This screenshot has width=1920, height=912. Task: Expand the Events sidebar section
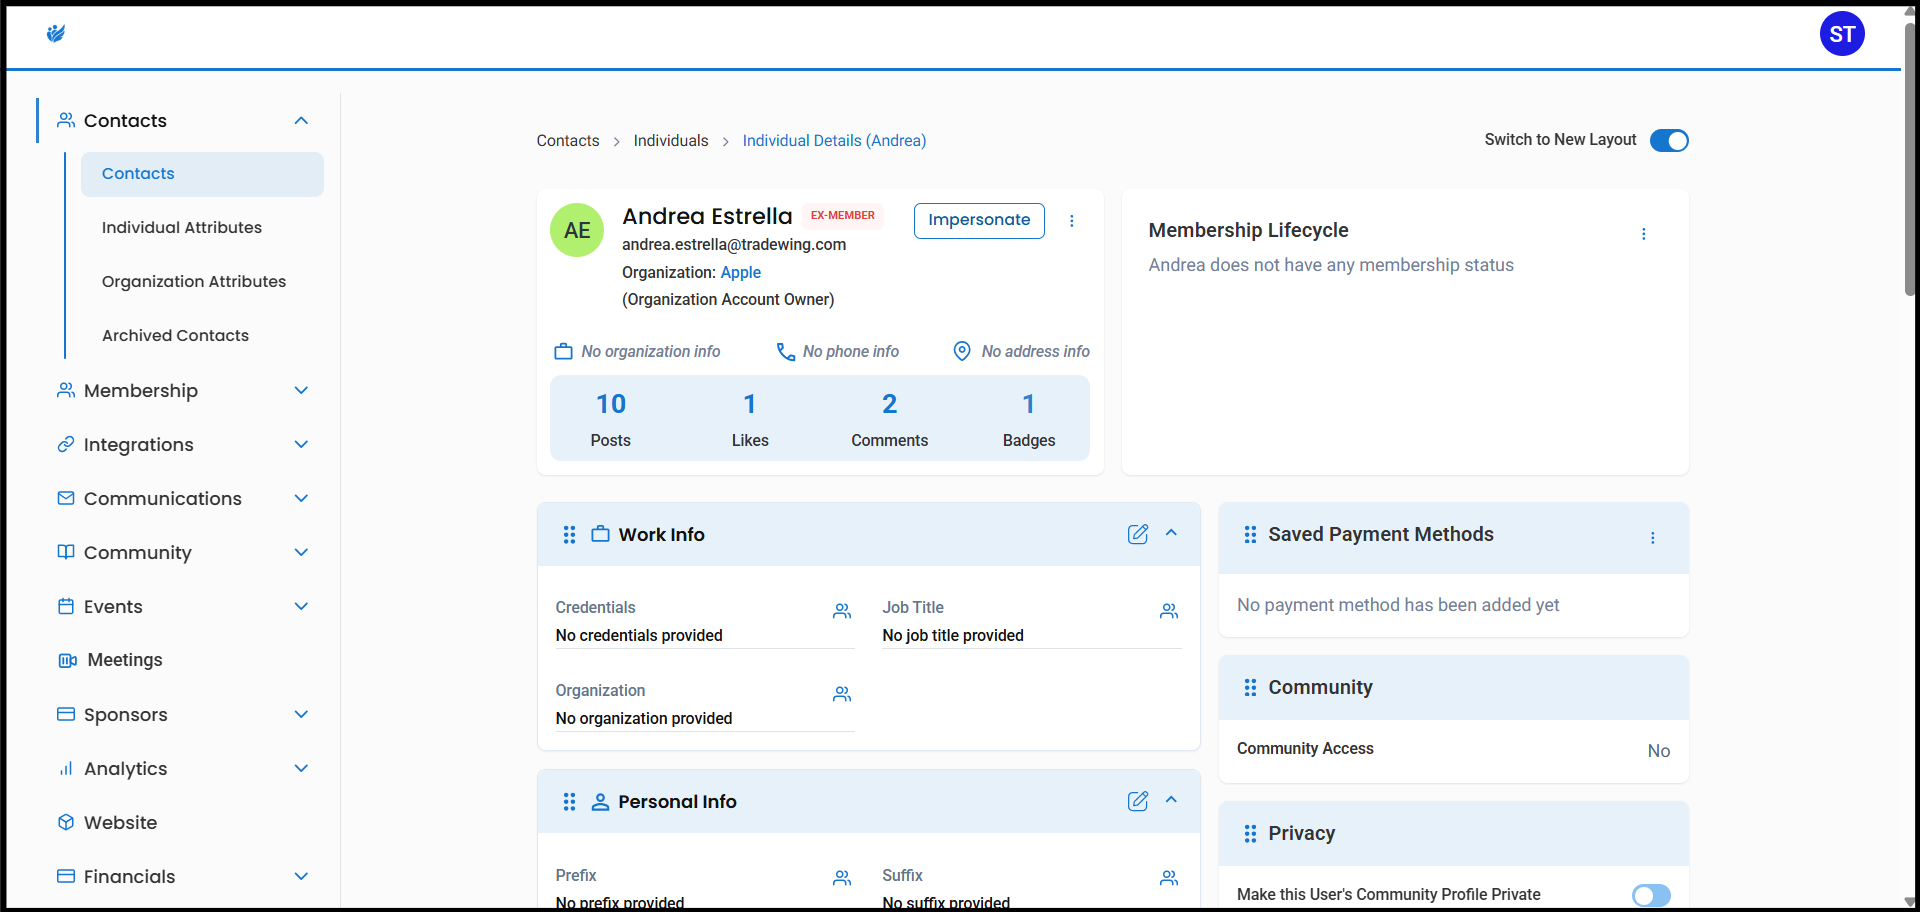coord(301,607)
